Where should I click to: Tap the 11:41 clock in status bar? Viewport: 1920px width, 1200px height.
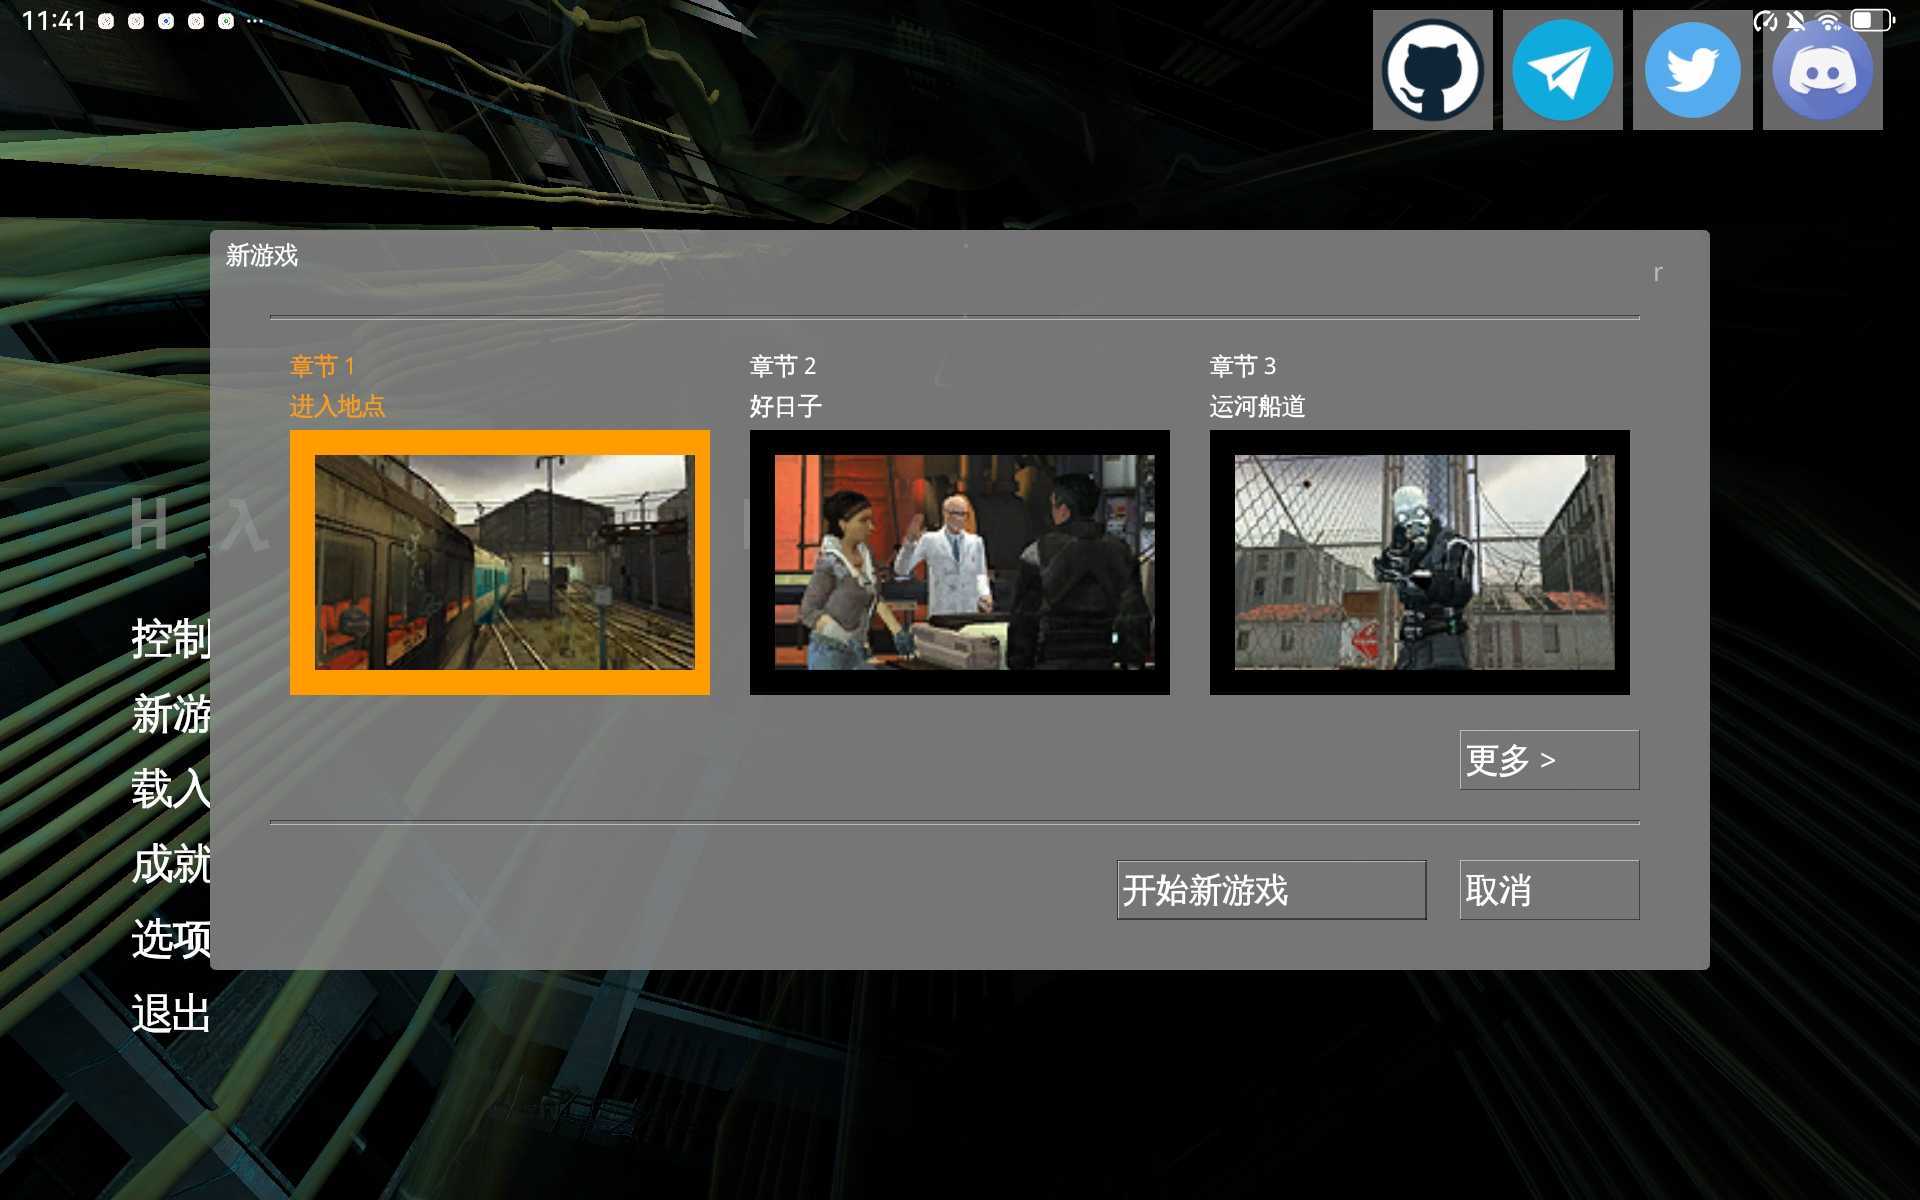54,21
